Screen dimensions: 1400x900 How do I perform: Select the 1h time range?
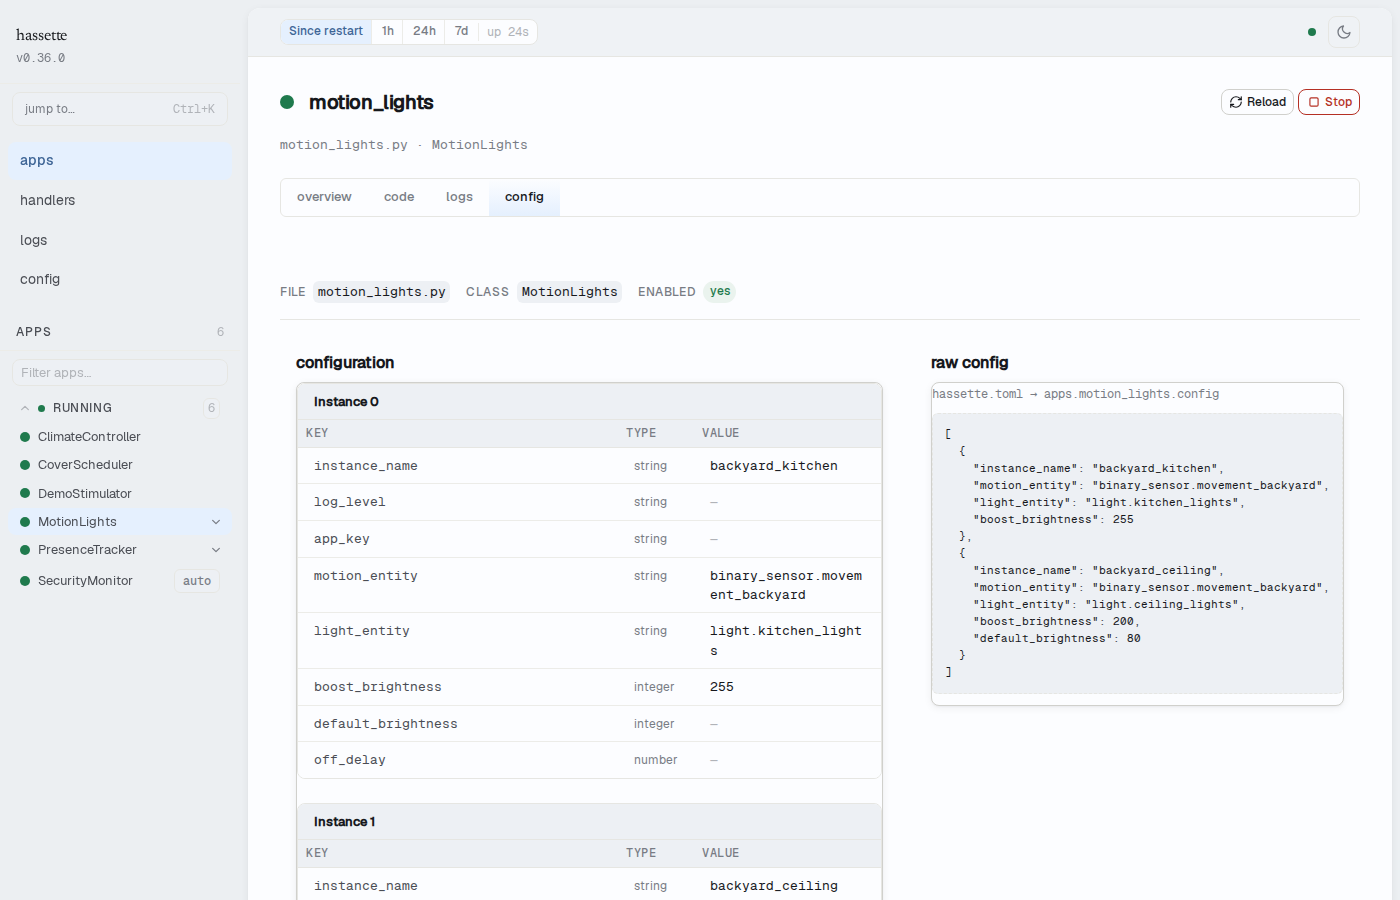click(388, 31)
